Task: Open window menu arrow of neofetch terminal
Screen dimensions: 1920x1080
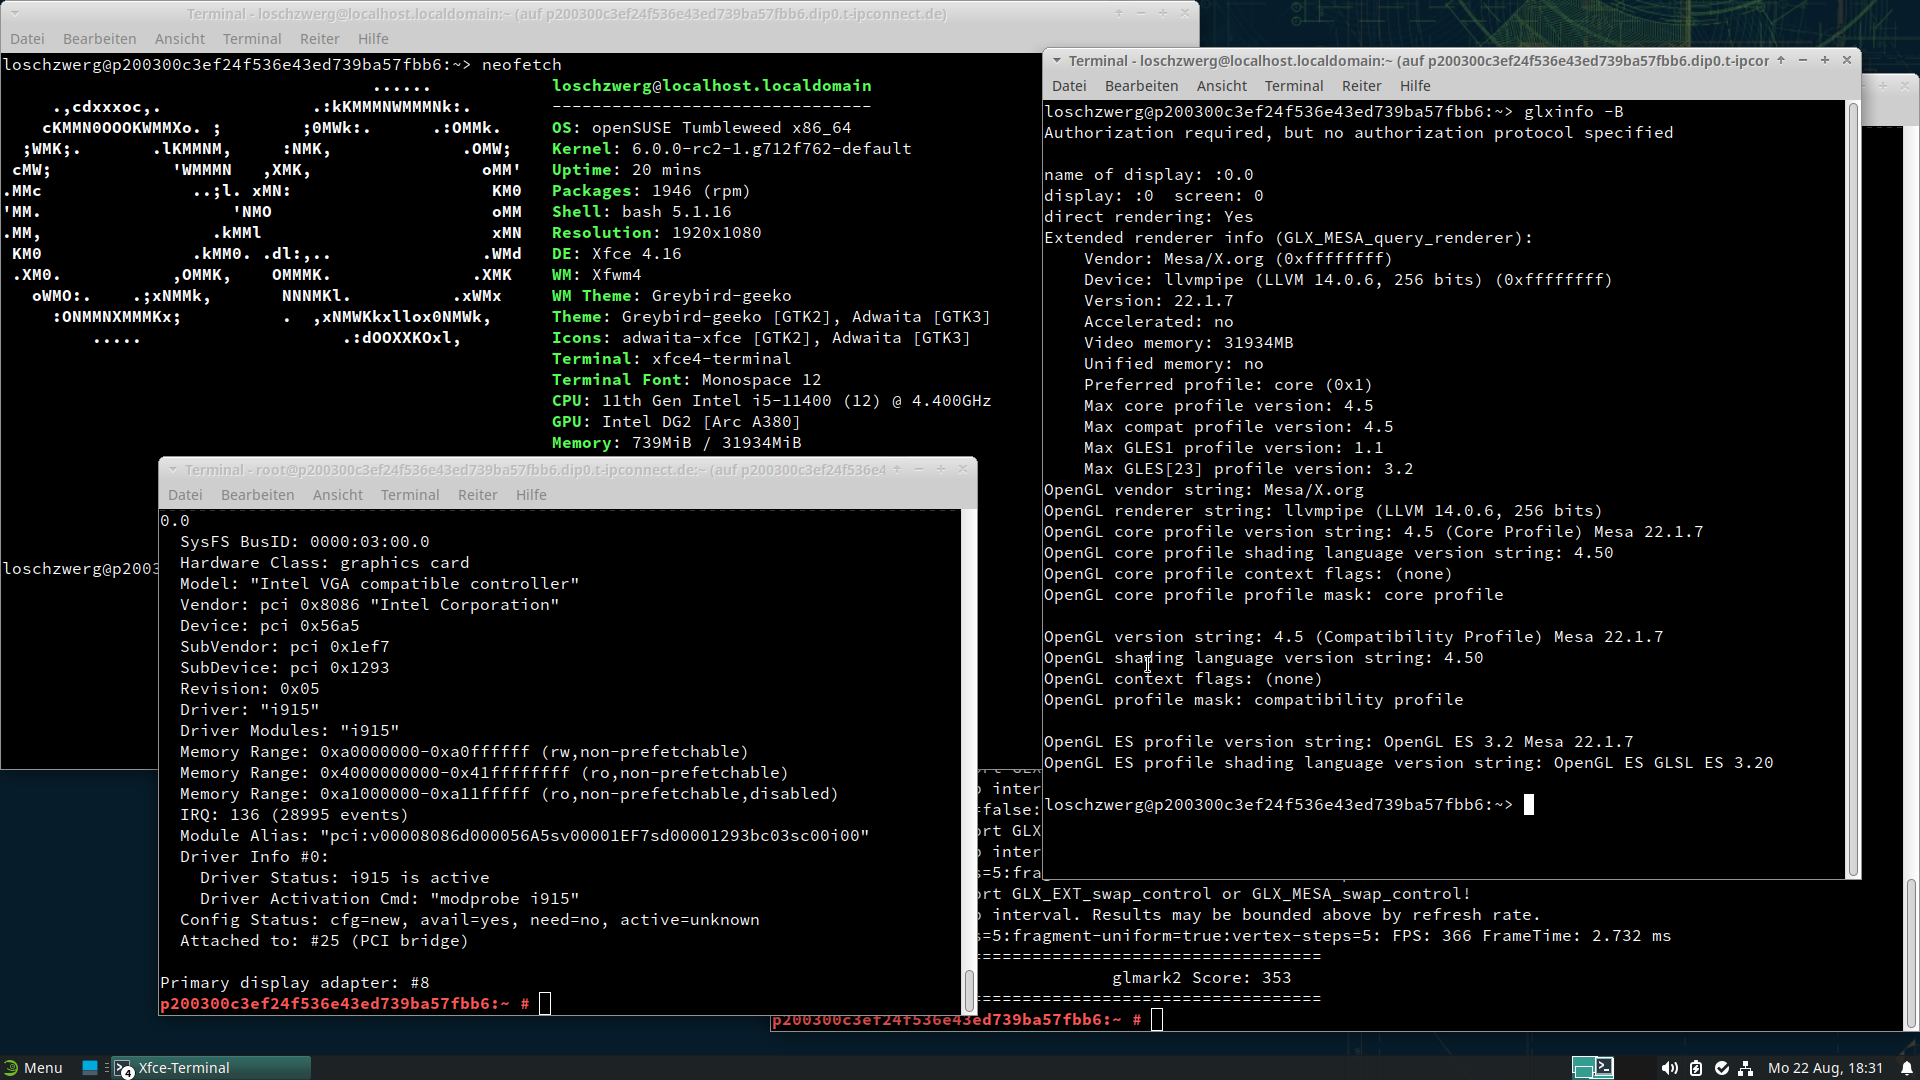Action: coord(14,13)
